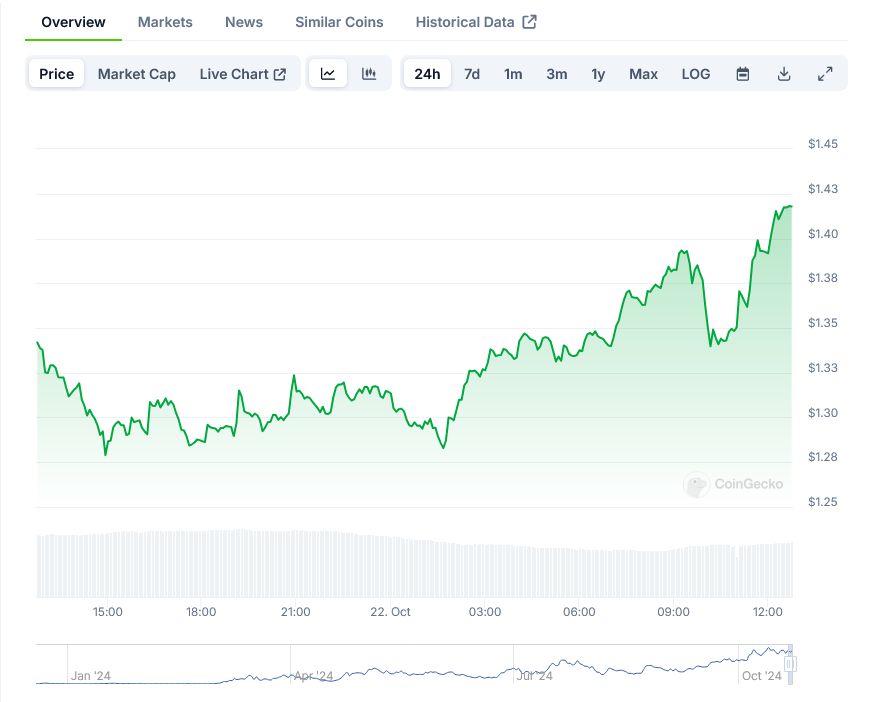Switch to the candlestick chart icon

tap(369, 74)
